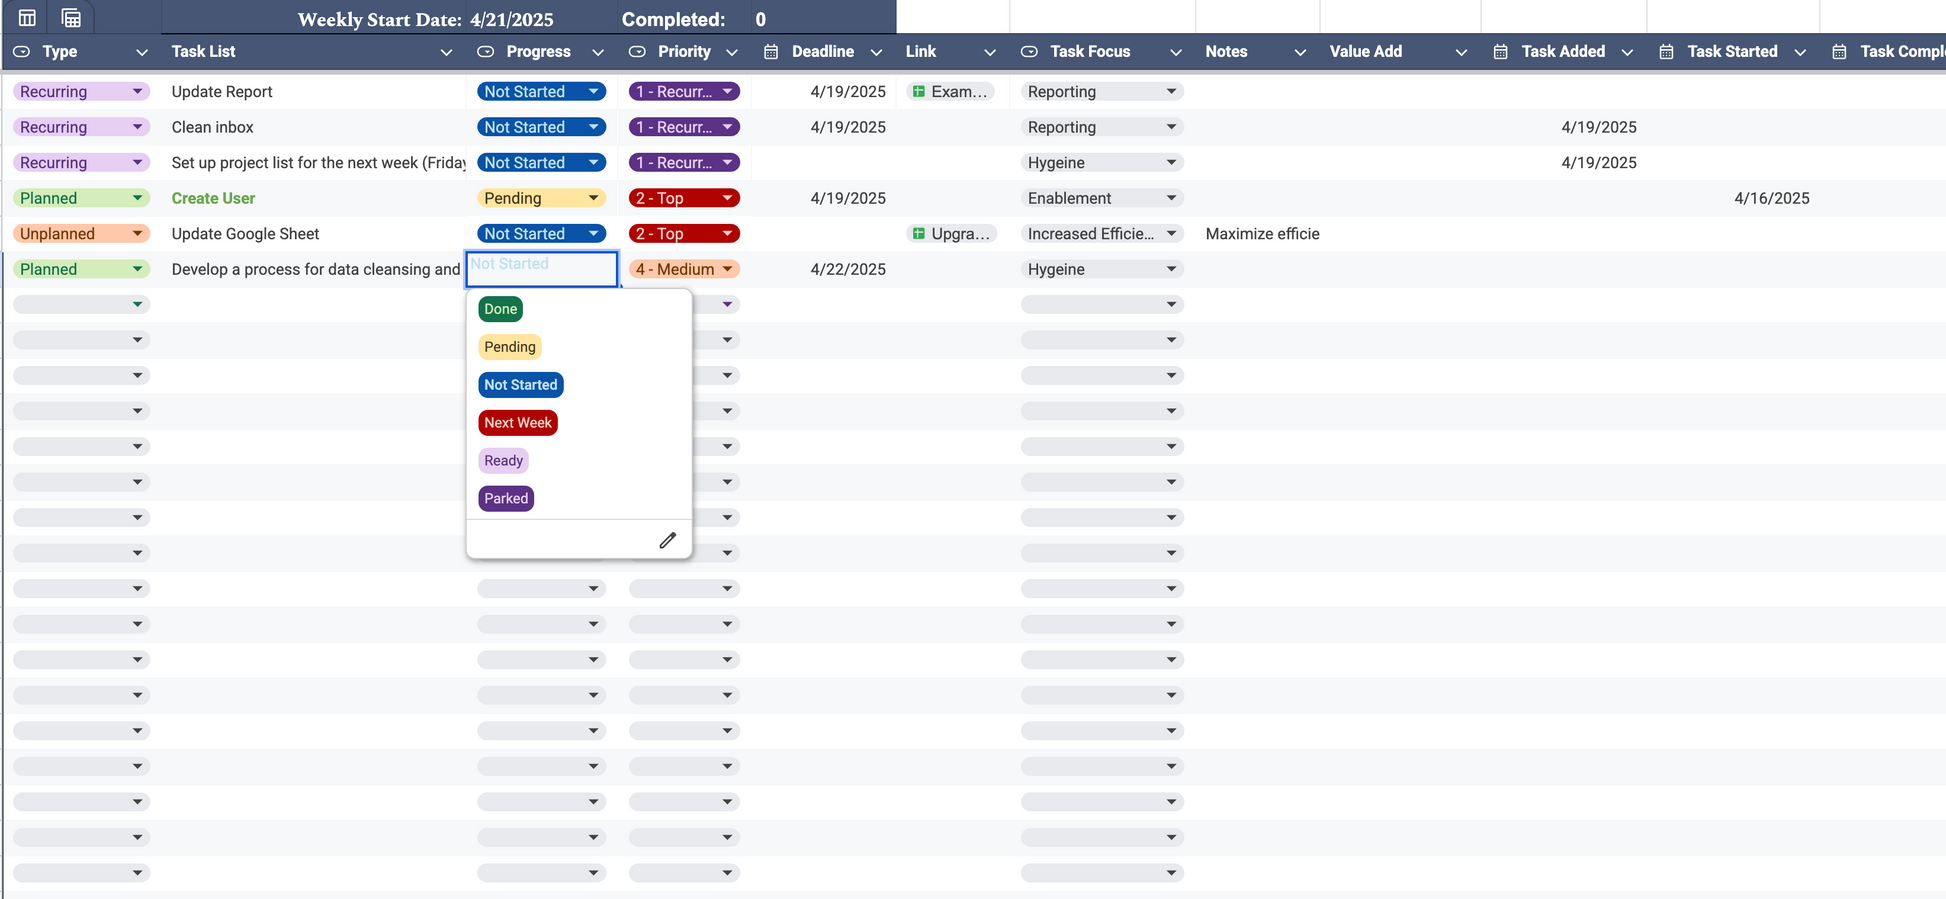Choose Next Week status option

point(518,423)
